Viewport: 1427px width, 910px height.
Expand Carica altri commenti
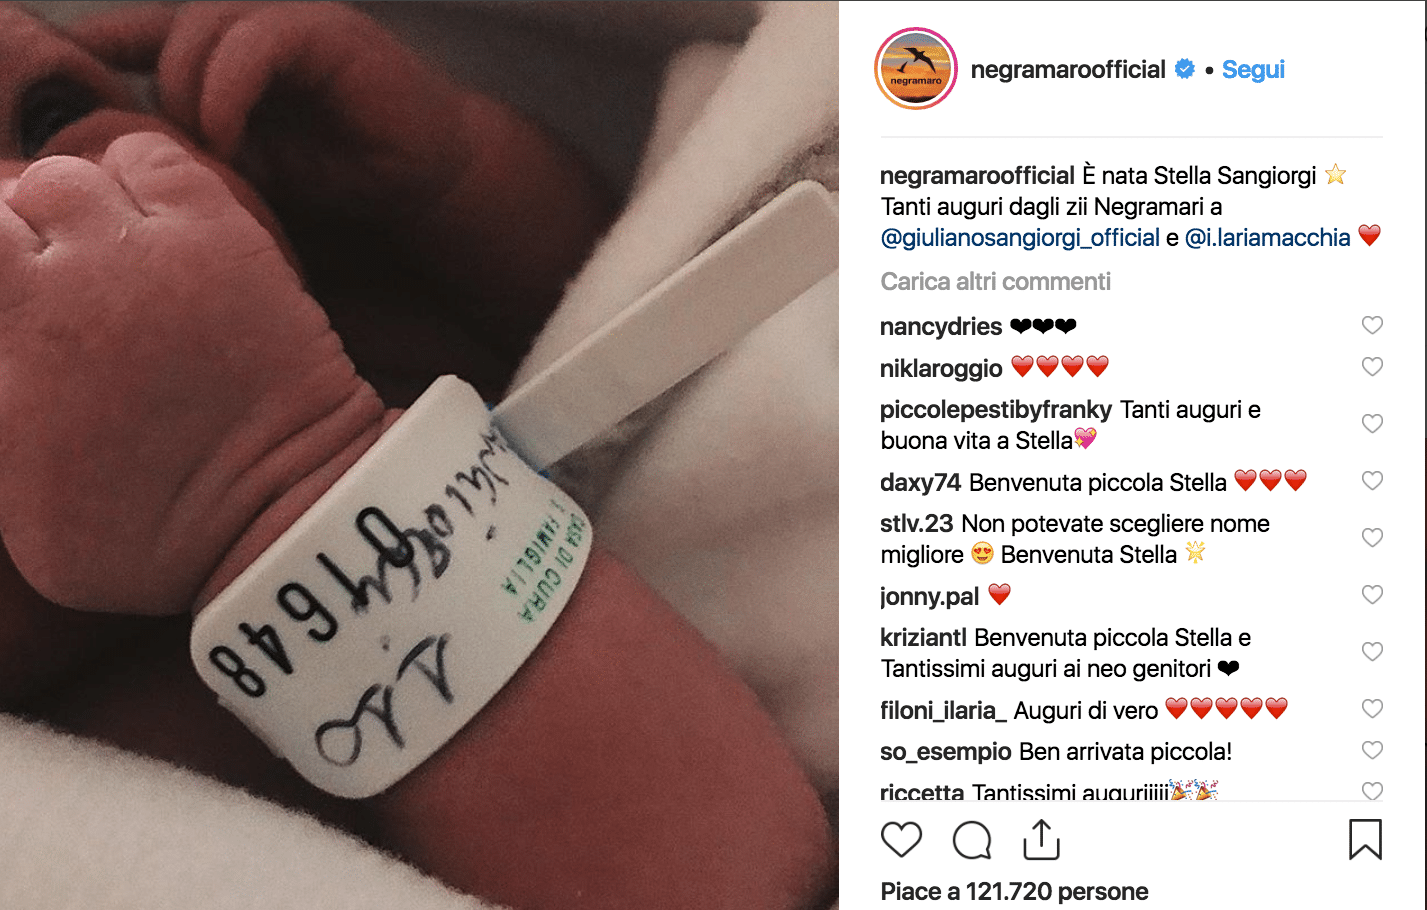click(995, 282)
